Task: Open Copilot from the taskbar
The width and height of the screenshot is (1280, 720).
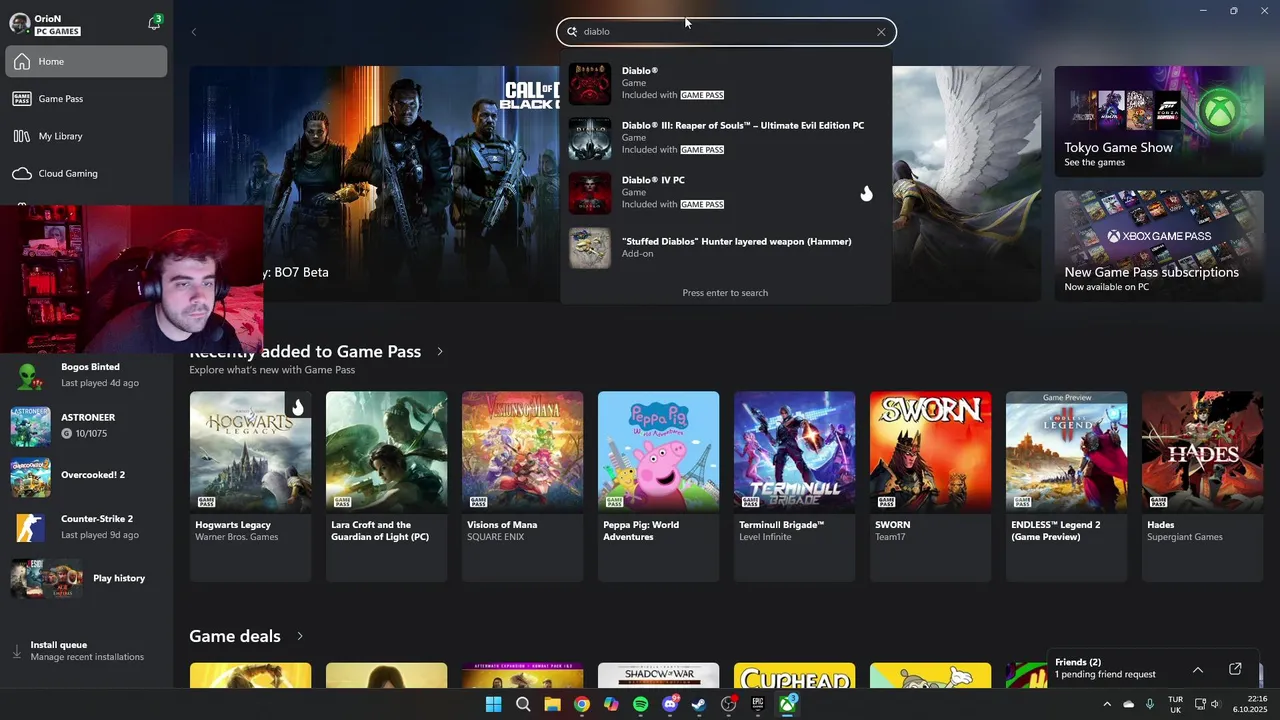Action: click(x=611, y=704)
